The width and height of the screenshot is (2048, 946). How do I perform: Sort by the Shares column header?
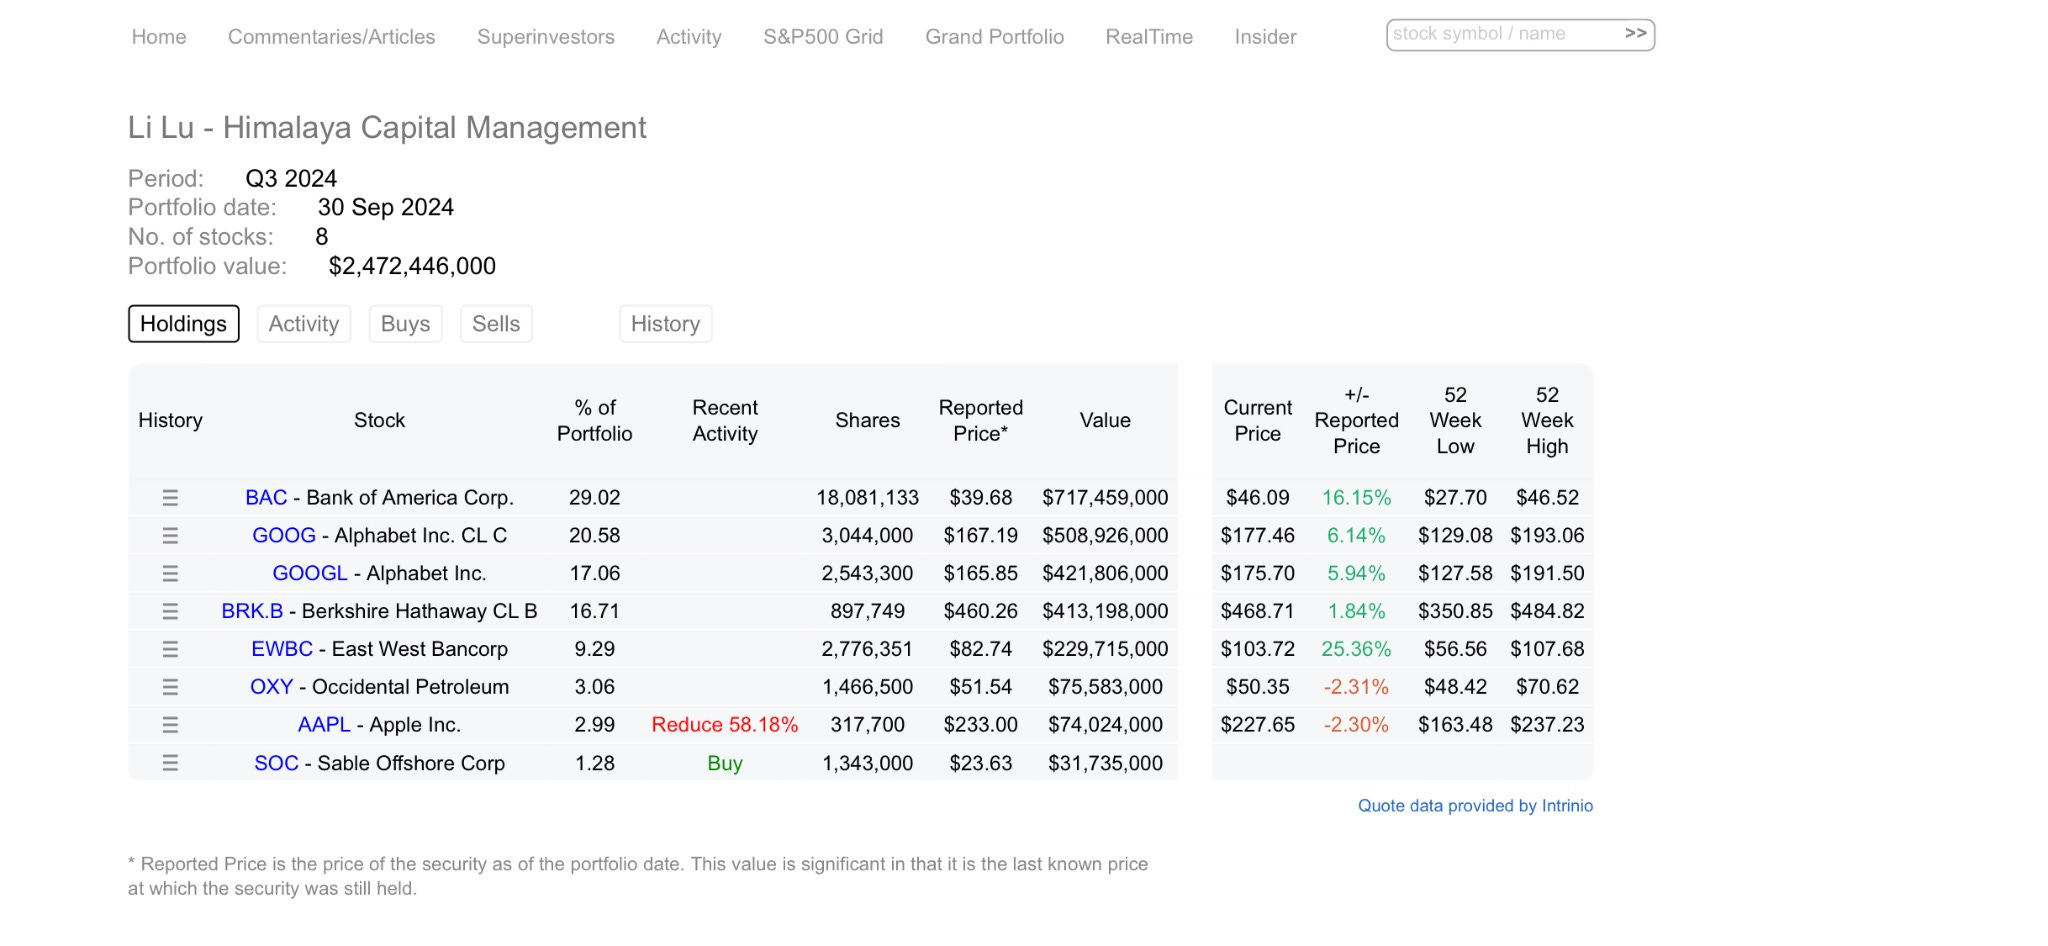click(x=867, y=421)
